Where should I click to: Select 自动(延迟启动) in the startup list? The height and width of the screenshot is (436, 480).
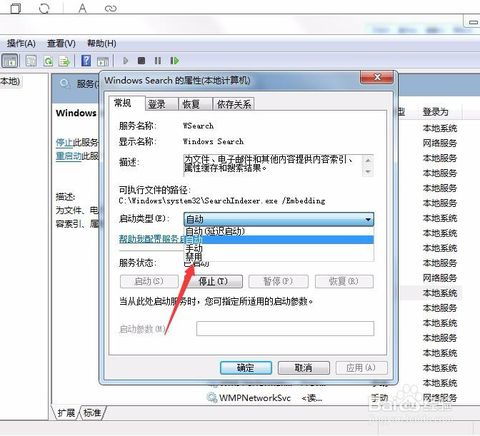tap(215, 231)
